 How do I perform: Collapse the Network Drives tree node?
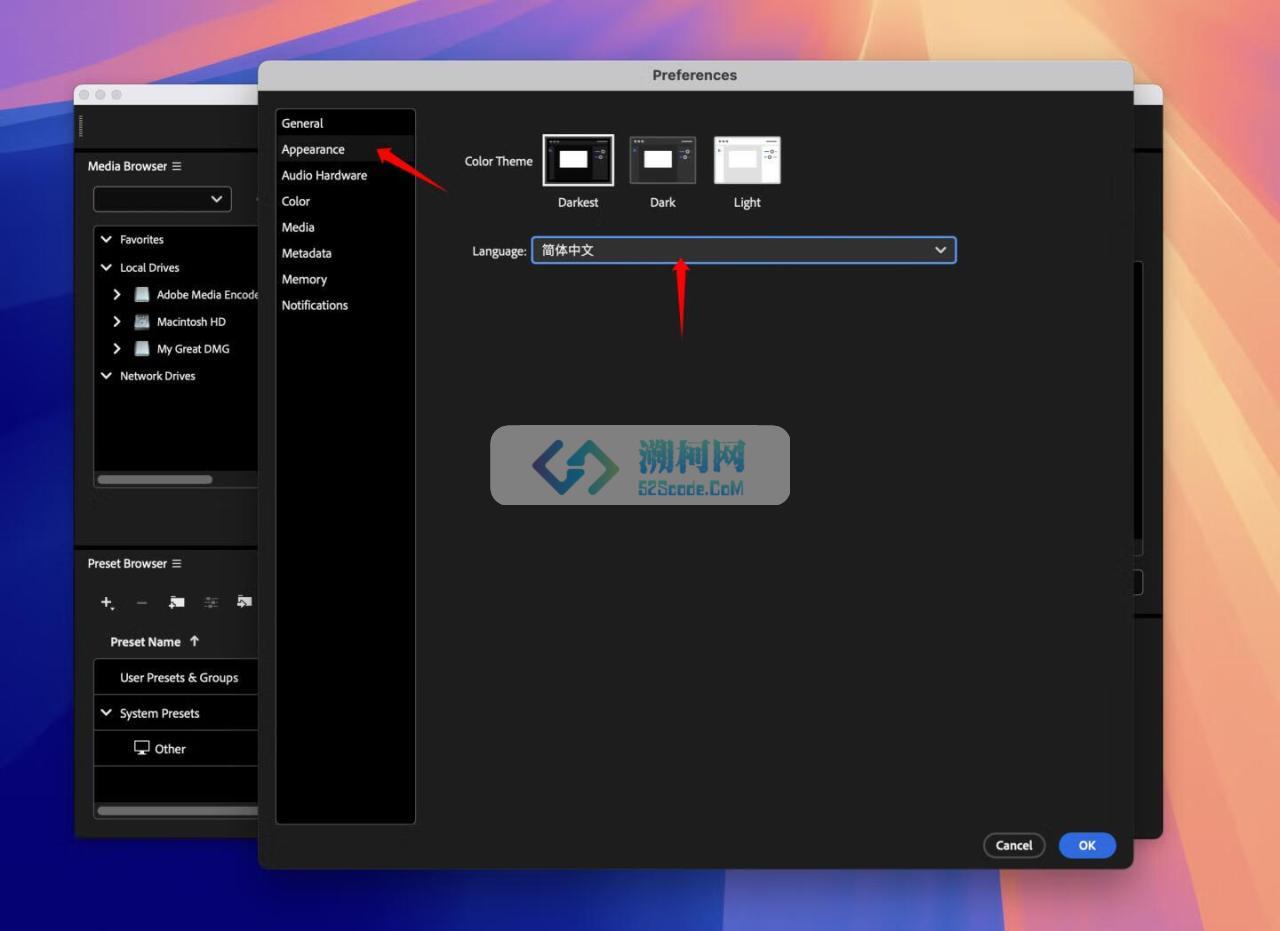(106, 375)
